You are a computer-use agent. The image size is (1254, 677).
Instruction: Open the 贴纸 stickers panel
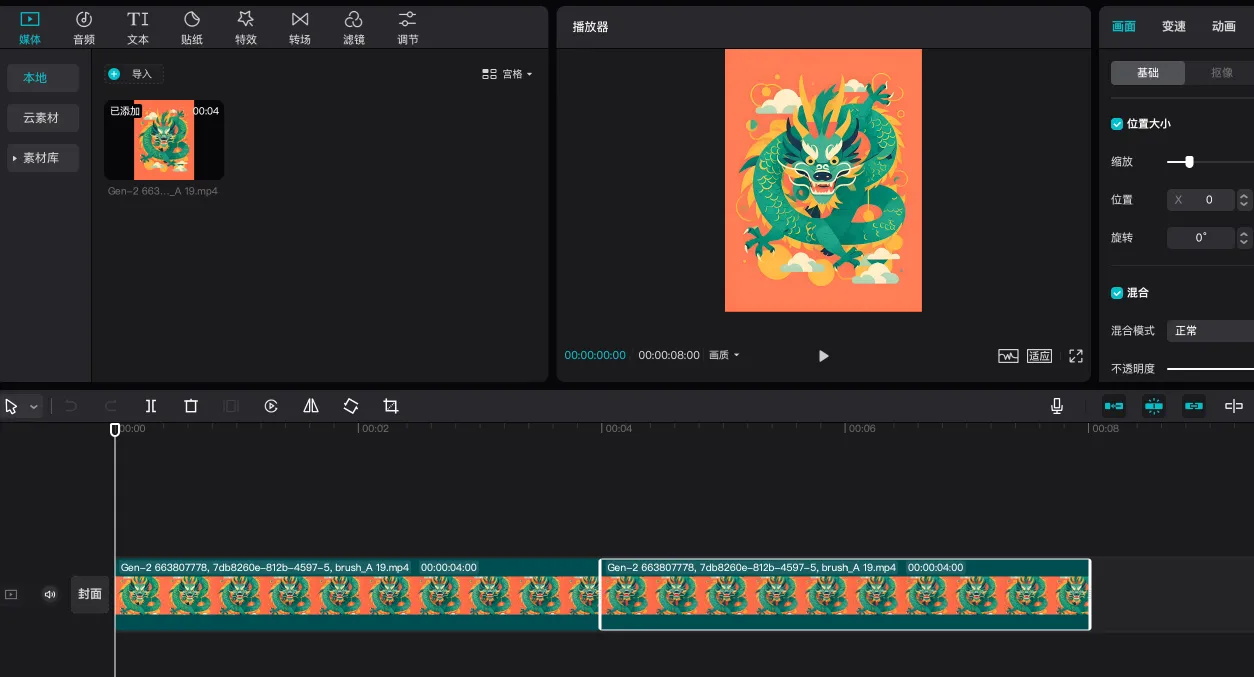(192, 27)
